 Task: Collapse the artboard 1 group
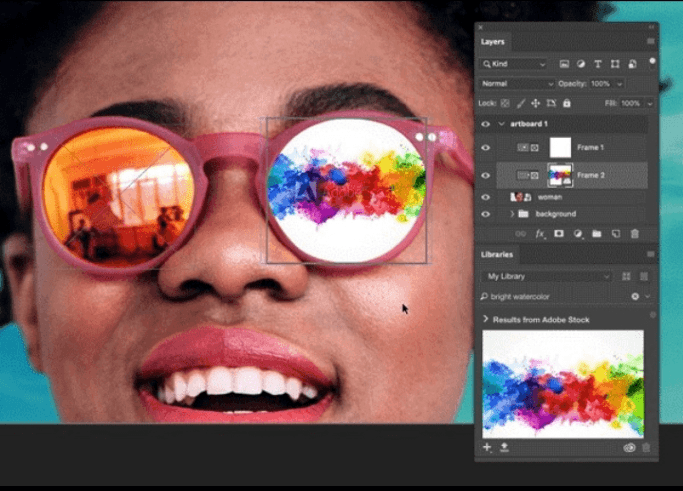(502, 124)
